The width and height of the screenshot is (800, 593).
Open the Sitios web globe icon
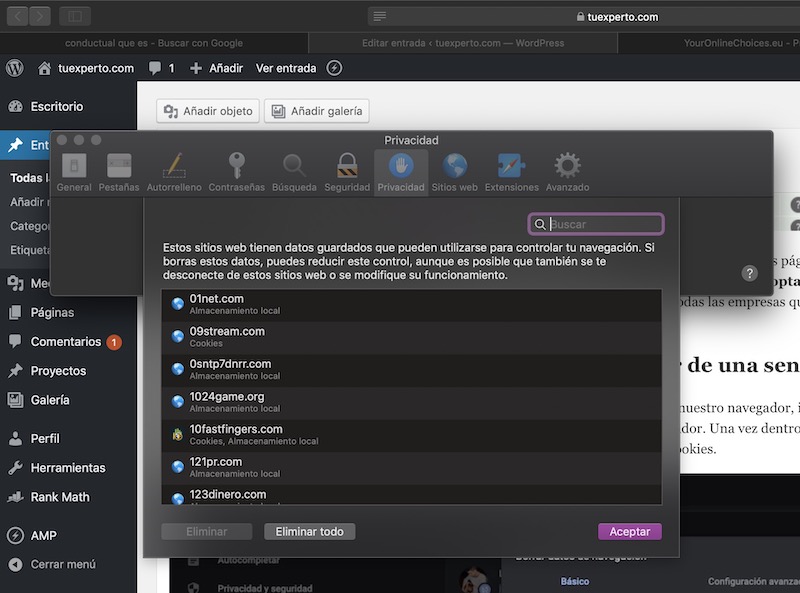[454, 171]
